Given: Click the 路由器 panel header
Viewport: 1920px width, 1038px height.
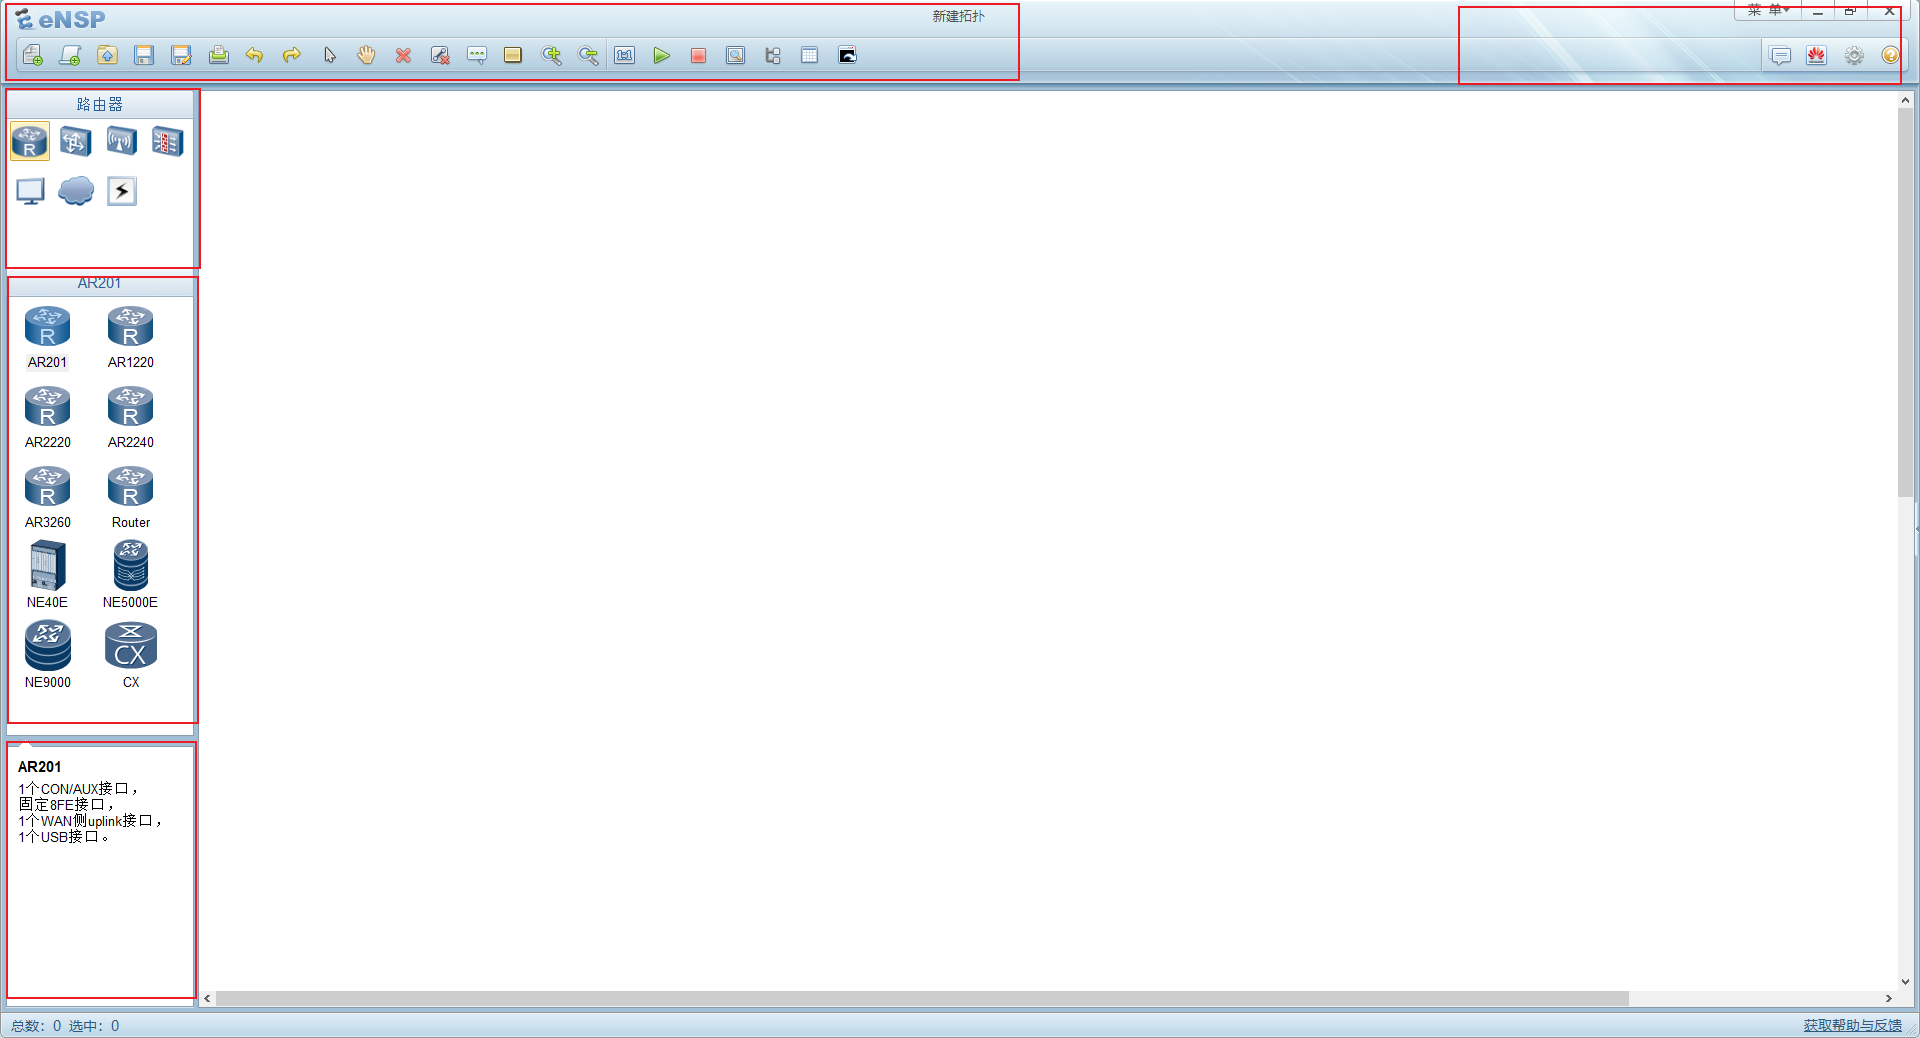Looking at the screenshot, I should (x=100, y=104).
